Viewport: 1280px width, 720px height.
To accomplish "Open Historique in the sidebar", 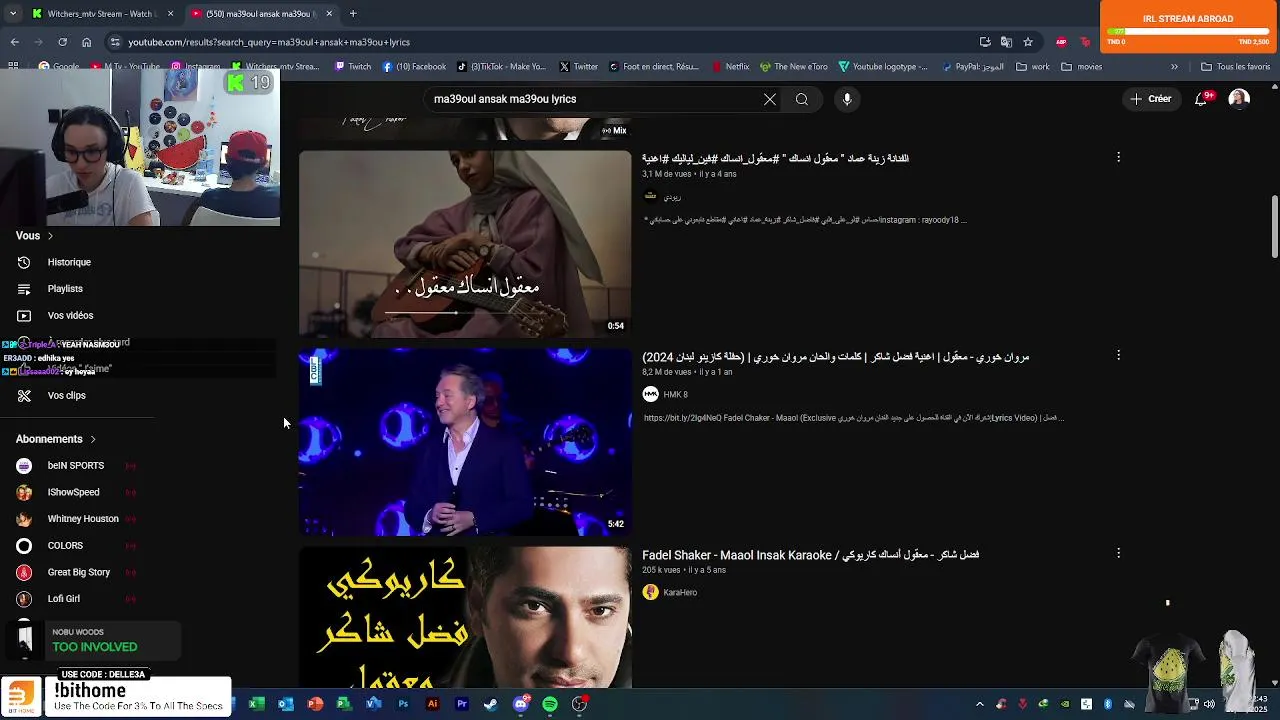I will point(69,262).
